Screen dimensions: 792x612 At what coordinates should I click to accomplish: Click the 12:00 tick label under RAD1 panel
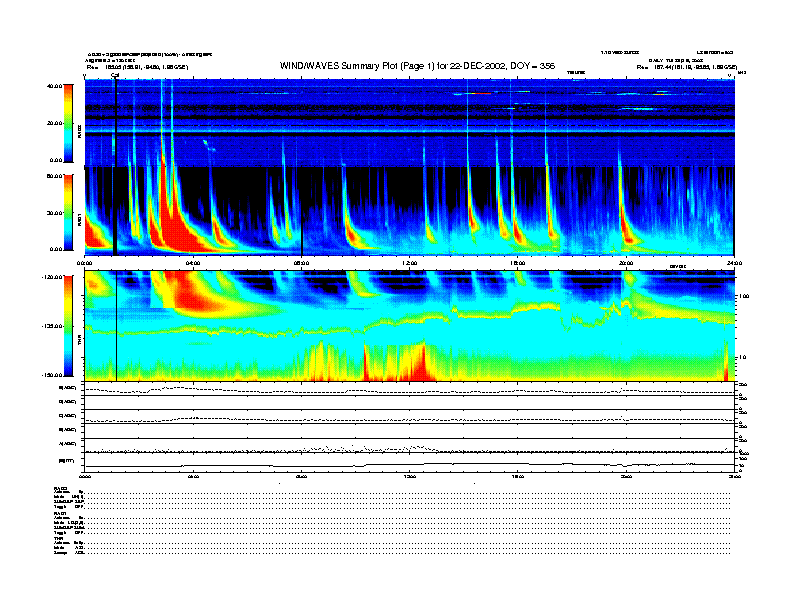tap(410, 263)
